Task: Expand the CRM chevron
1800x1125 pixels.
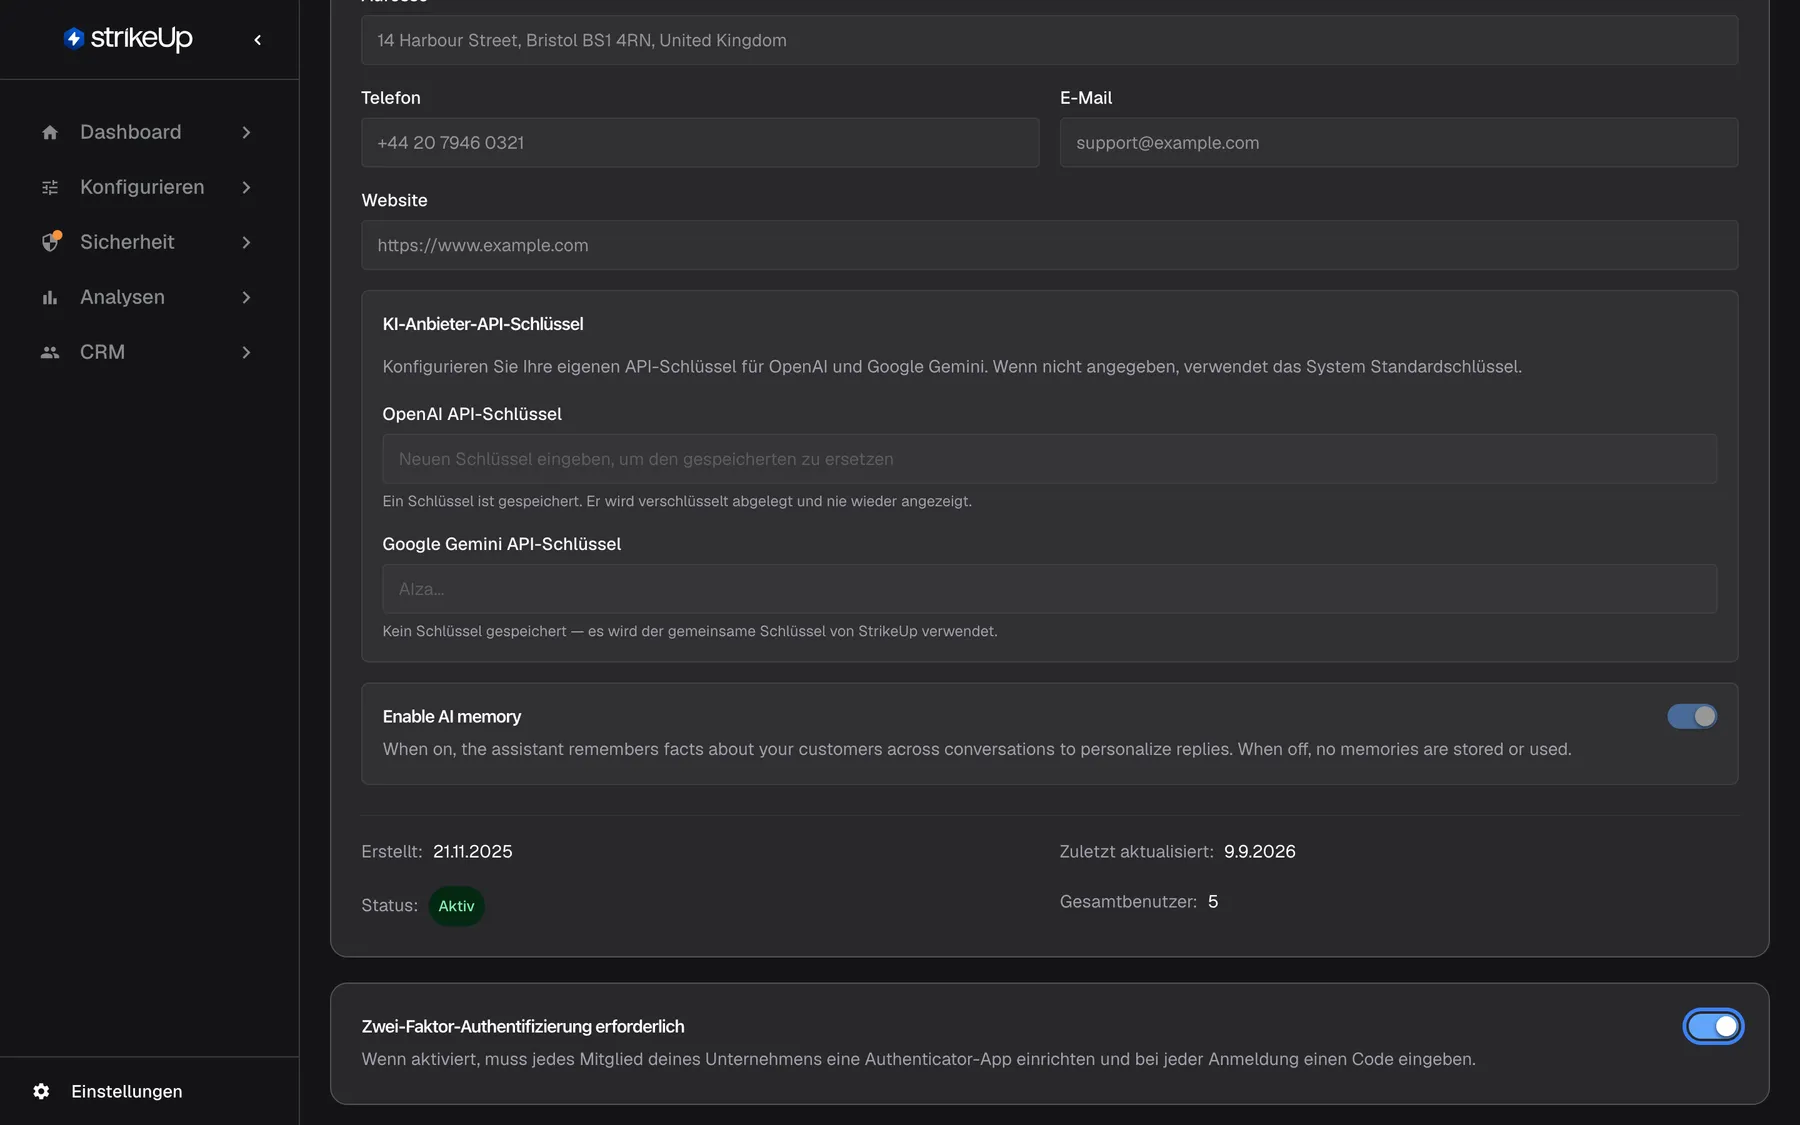Action: coord(246,352)
